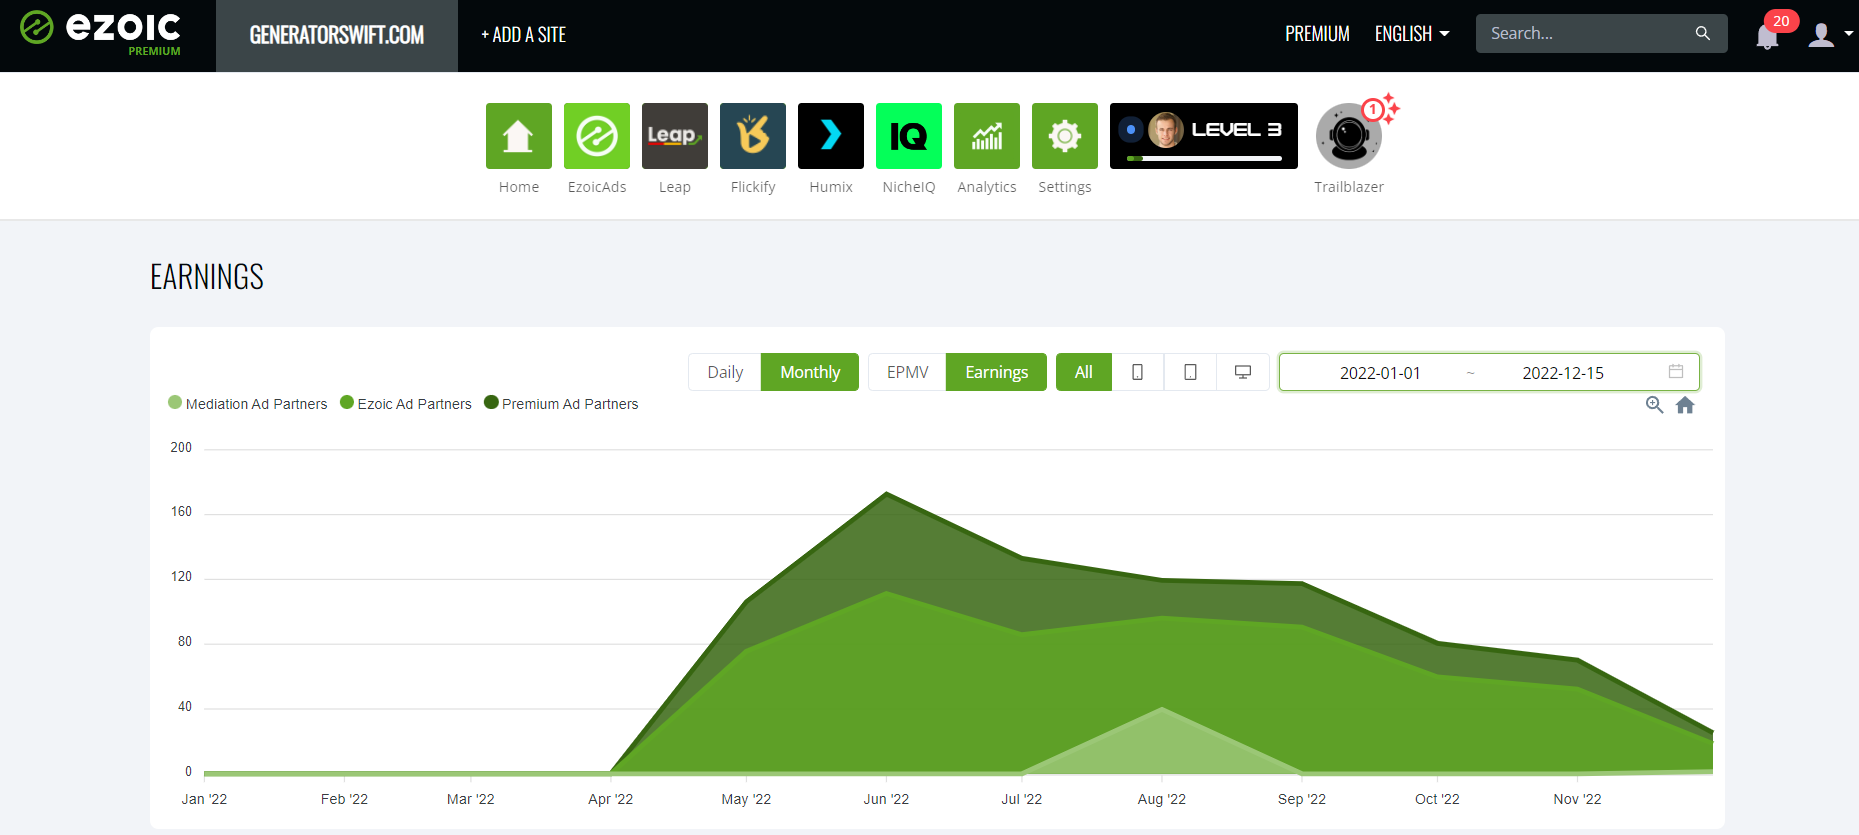Show EPMV metric on chart
This screenshot has width=1859, height=835.
point(907,372)
